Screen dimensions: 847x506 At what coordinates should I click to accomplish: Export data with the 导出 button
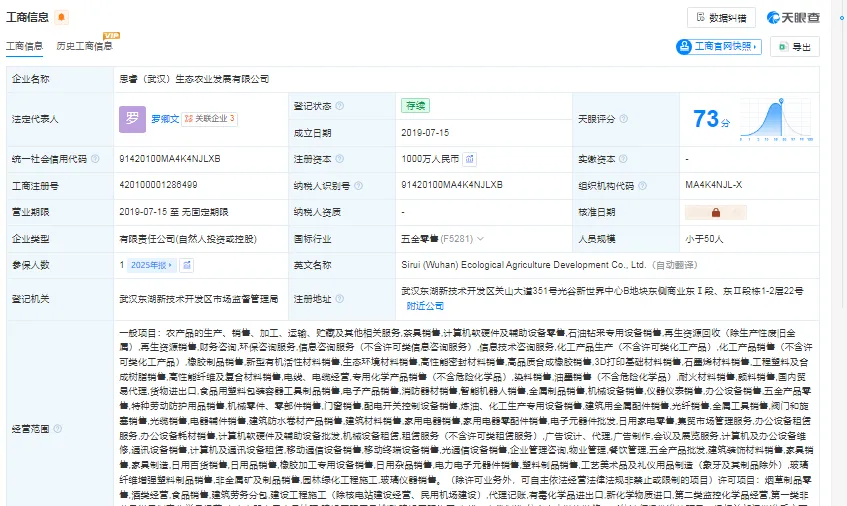point(795,47)
